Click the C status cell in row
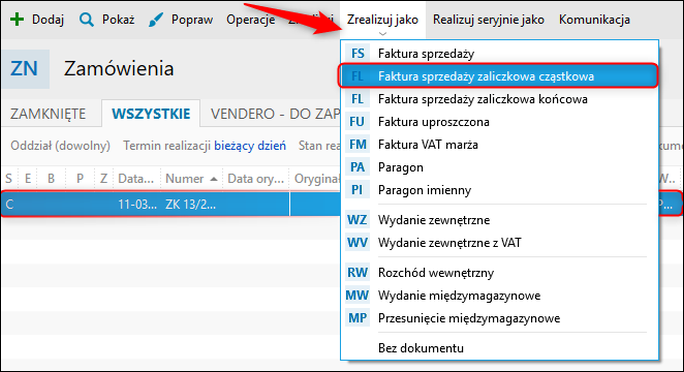Viewport: 684px width, 372px height. coord(10,205)
